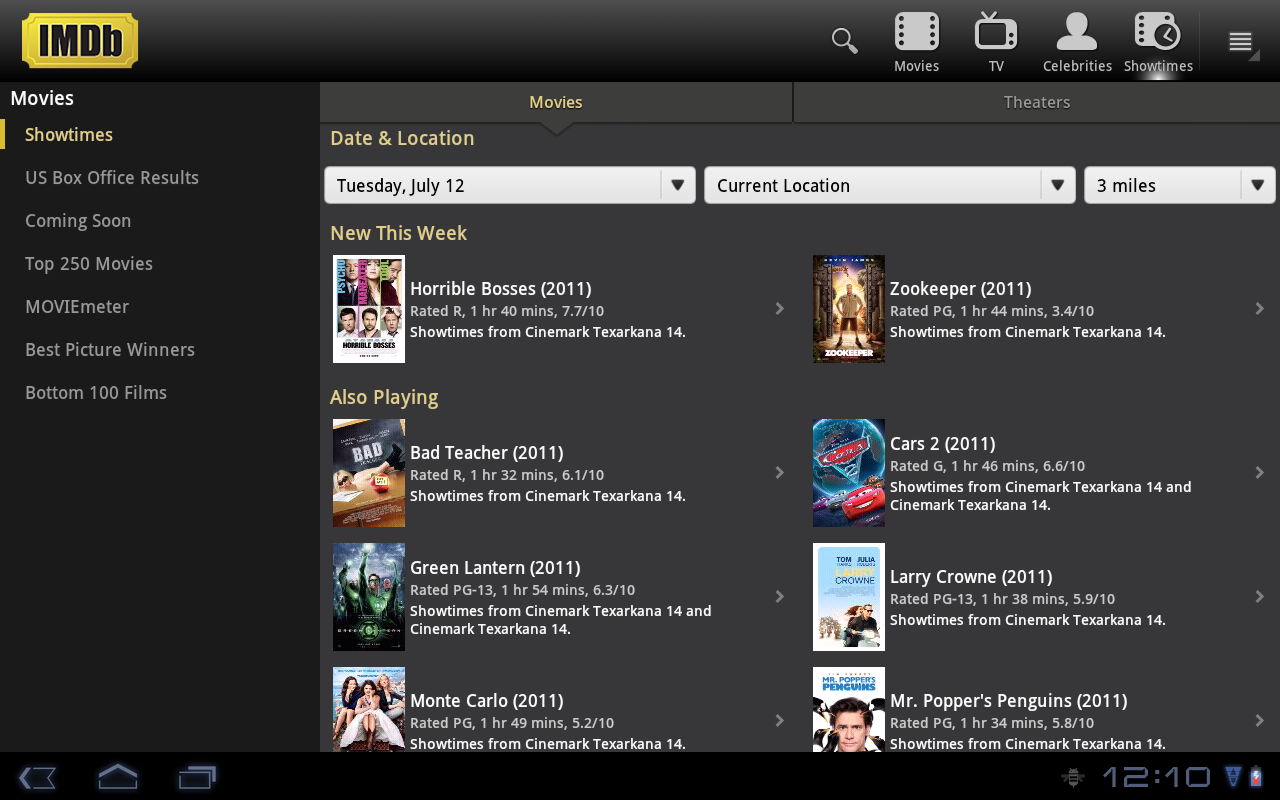Change the 3 miles distance dropdown
This screenshot has width=1280, height=800.
coord(1180,185)
